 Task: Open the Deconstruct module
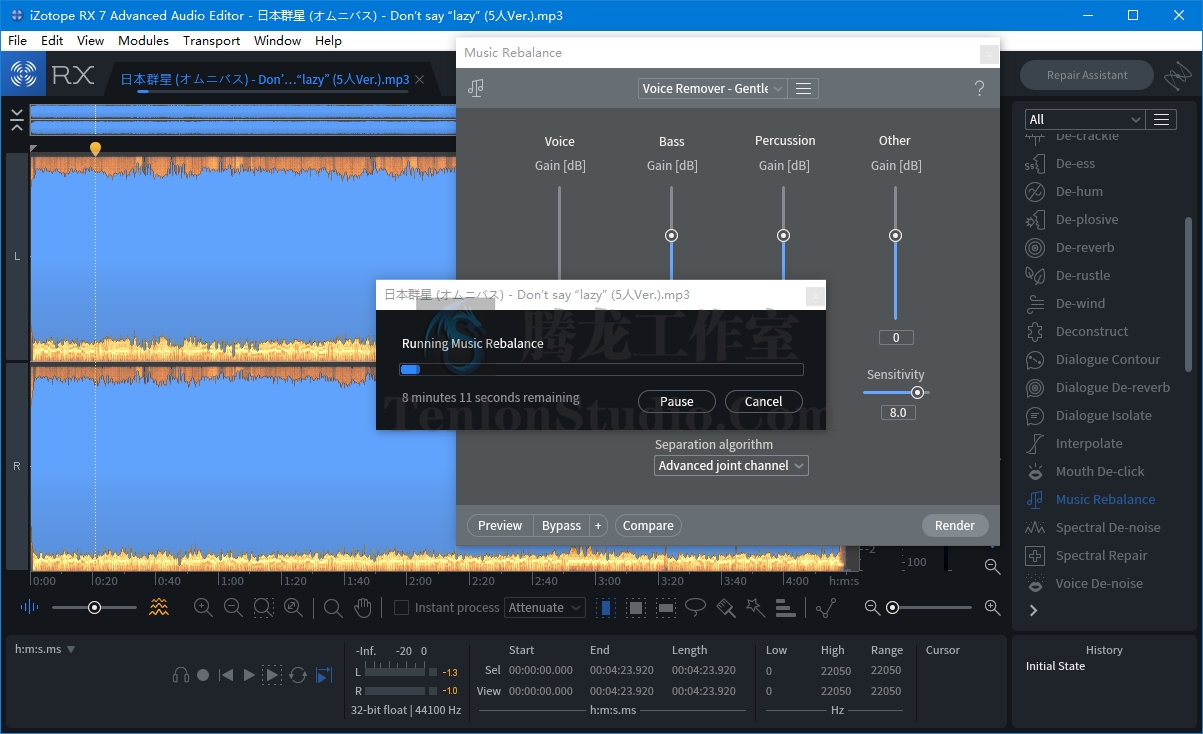coord(1091,331)
